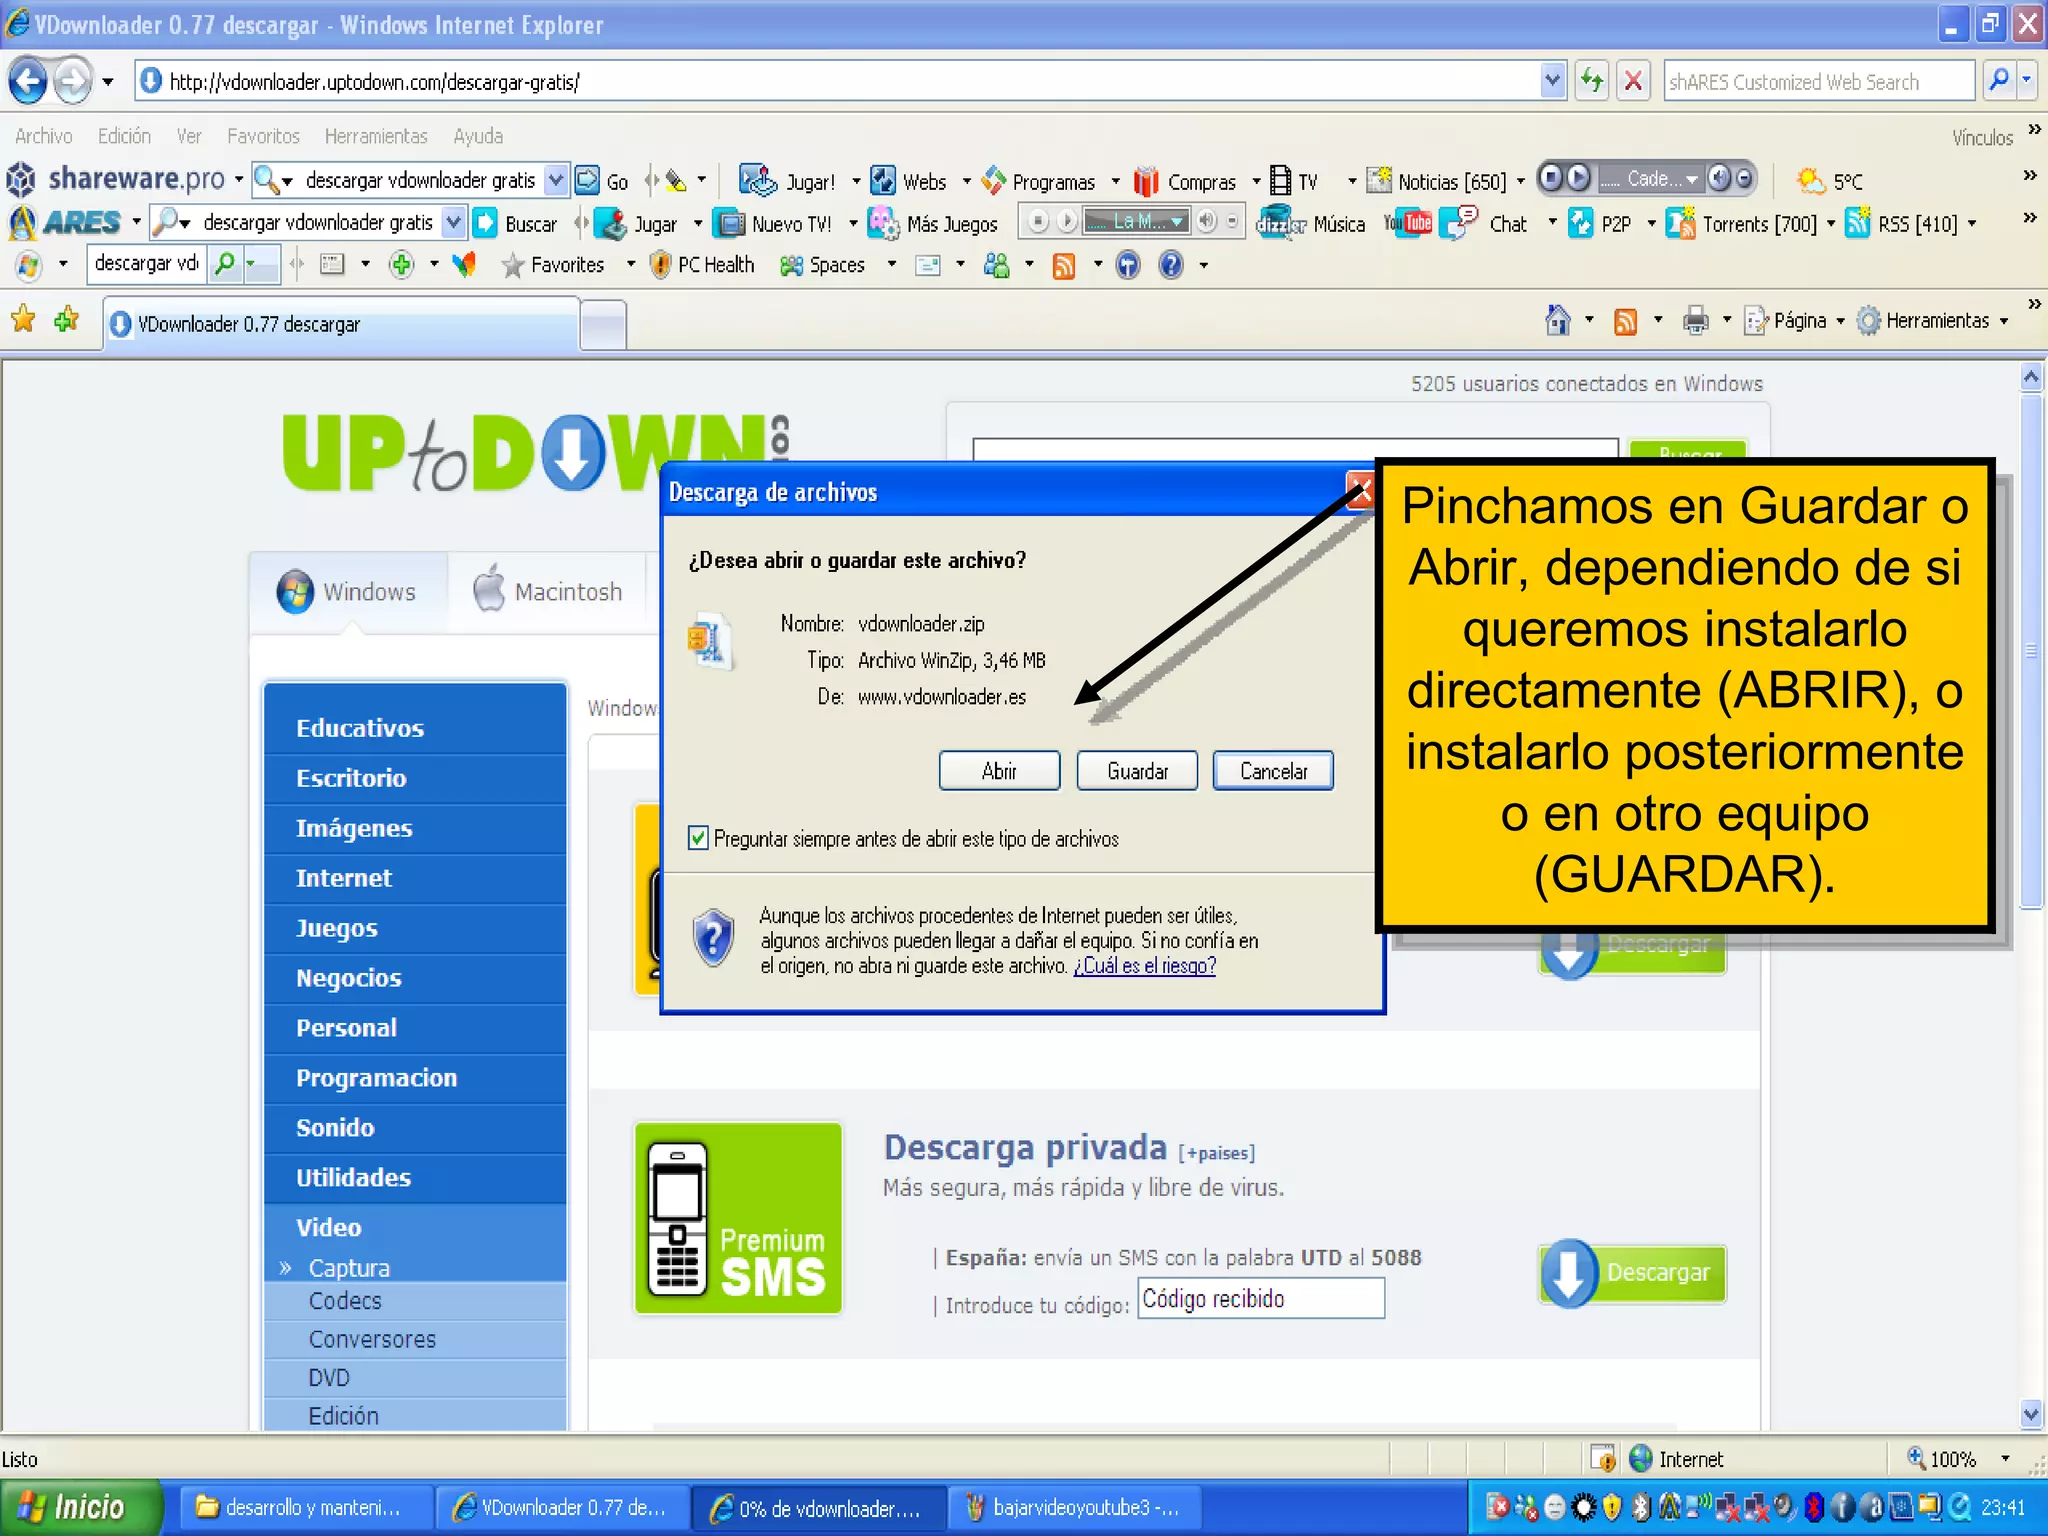Click the Descargar button for Descarga privada
Image resolution: width=2048 pixels, height=1536 pixels.
pyautogui.click(x=1633, y=1273)
